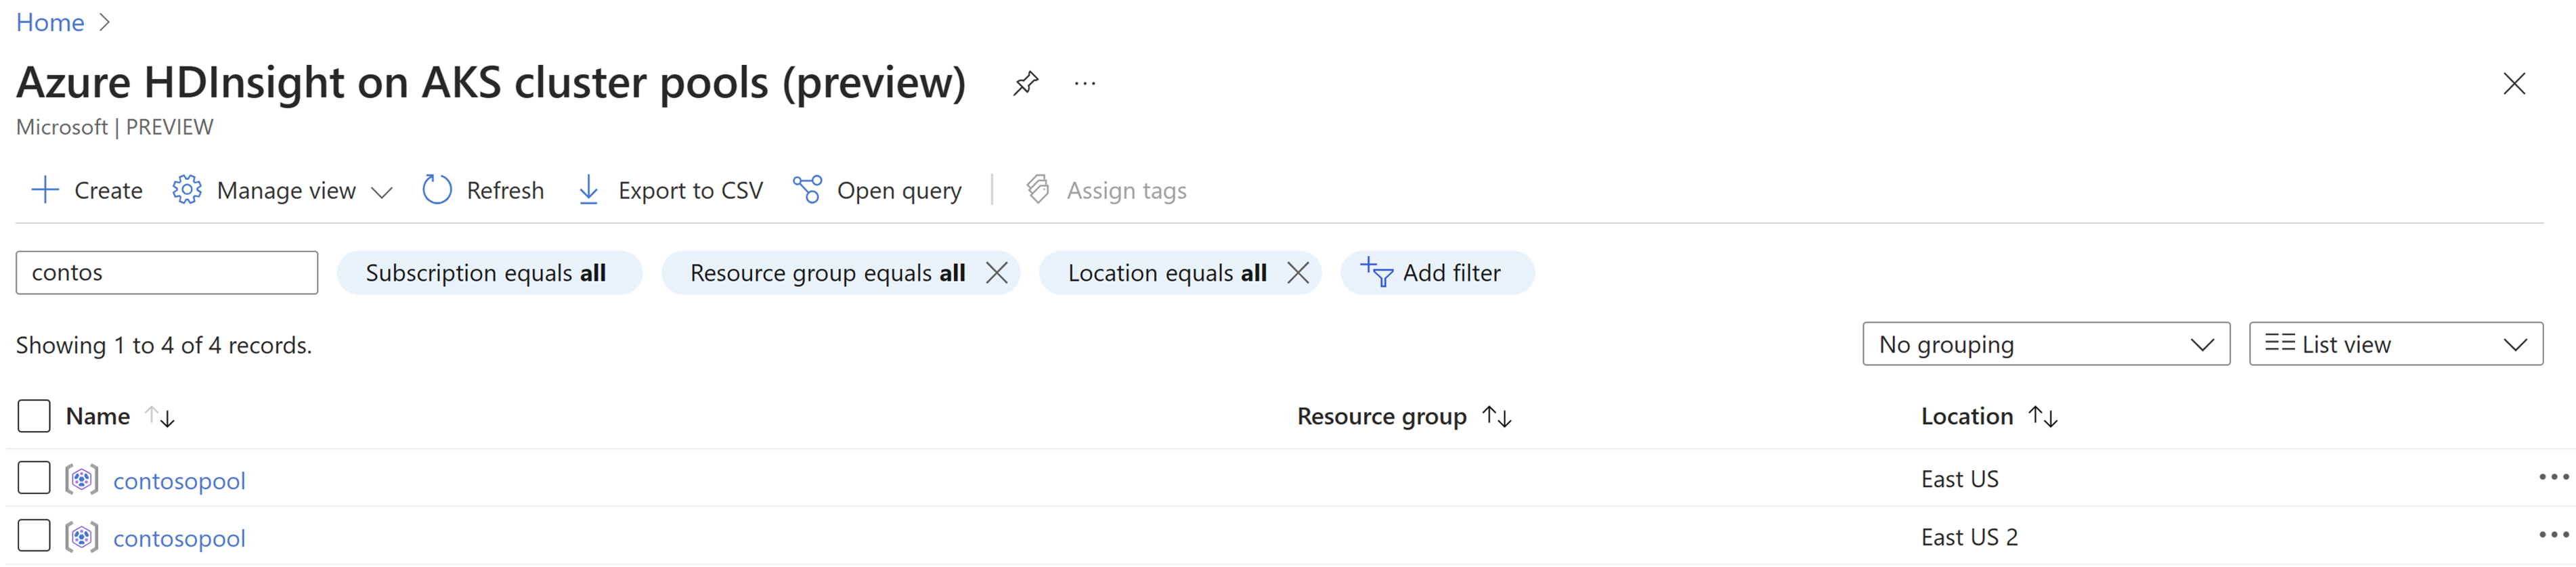Open the List view dropdown
This screenshot has height=567, width=2576.
point(2396,344)
